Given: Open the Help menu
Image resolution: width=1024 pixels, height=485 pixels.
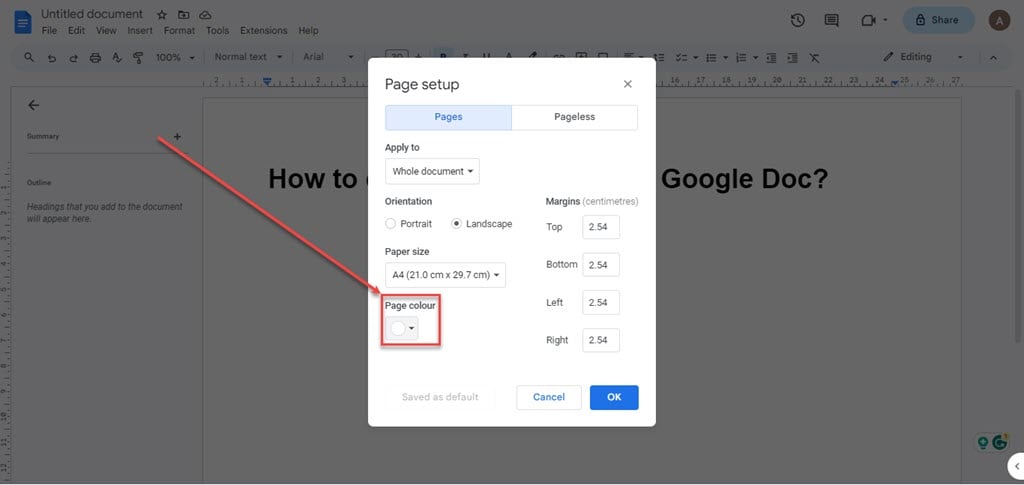Looking at the screenshot, I should point(308,31).
